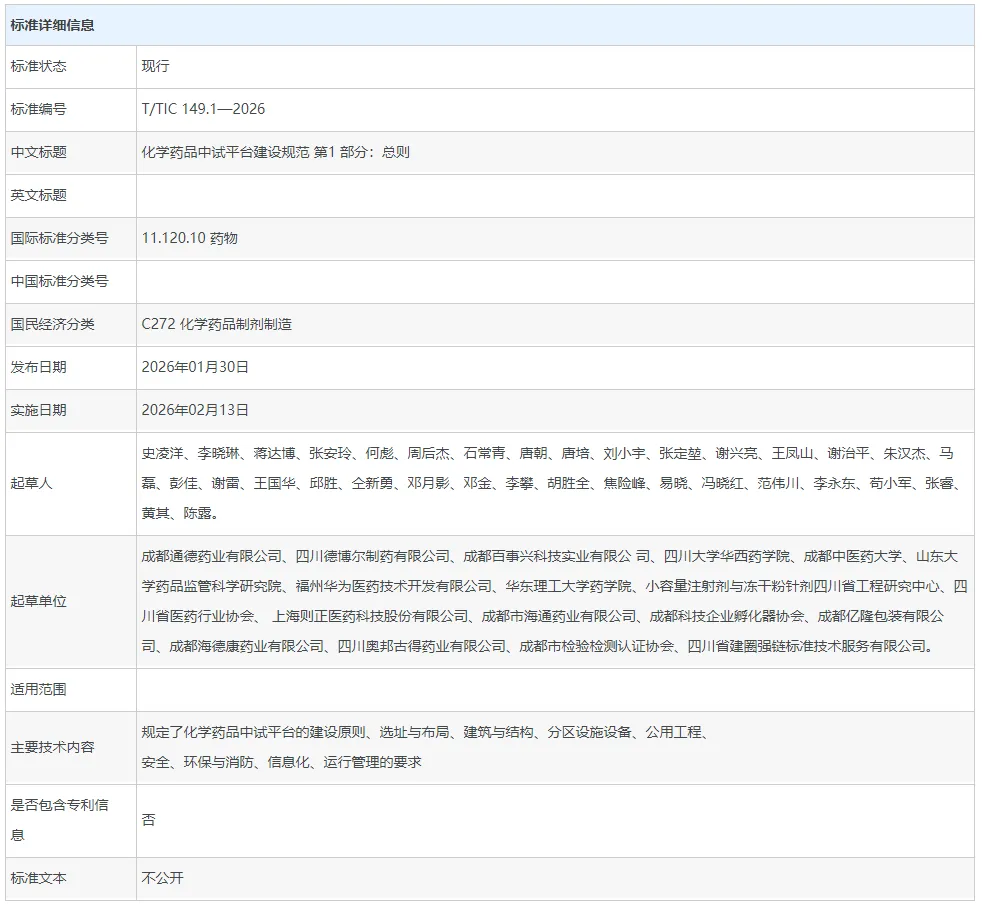Click the 标准文本 value 不公开

[163, 878]
